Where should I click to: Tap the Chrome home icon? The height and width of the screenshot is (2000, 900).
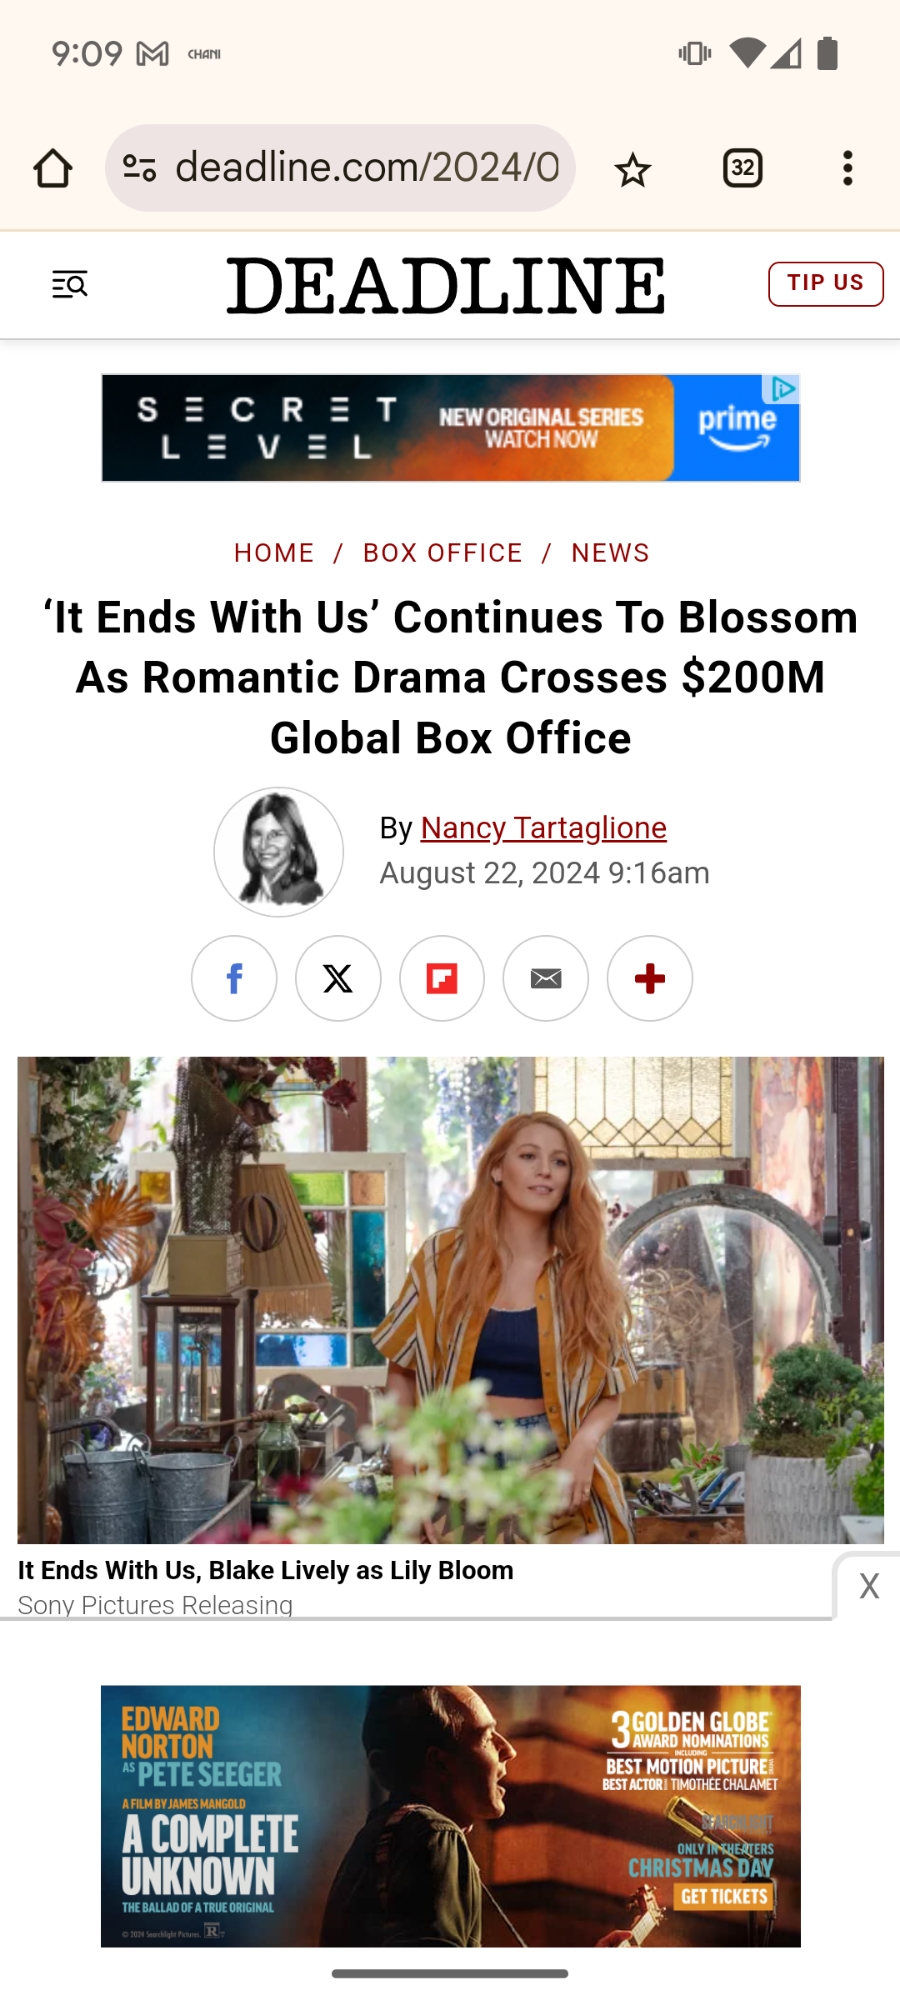[x=53, y=168]
